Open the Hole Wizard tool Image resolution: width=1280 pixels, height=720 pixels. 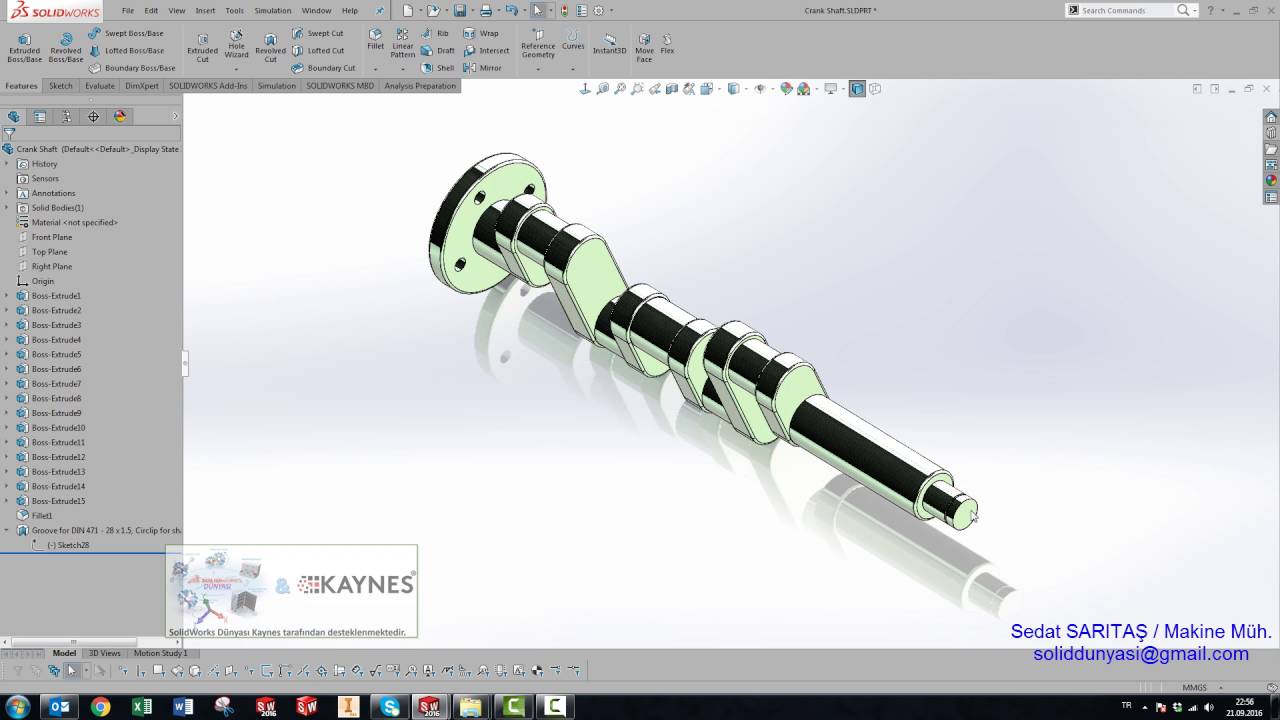(x=236, y=45)
